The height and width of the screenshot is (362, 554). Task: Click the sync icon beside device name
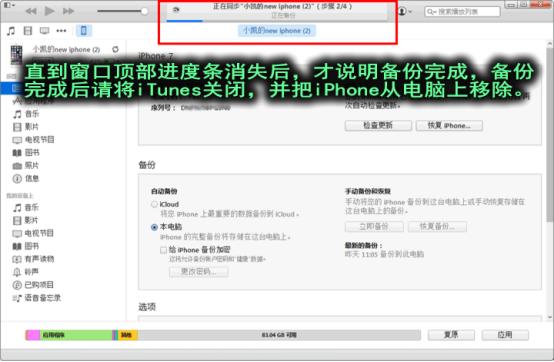[x=115, y=49]
